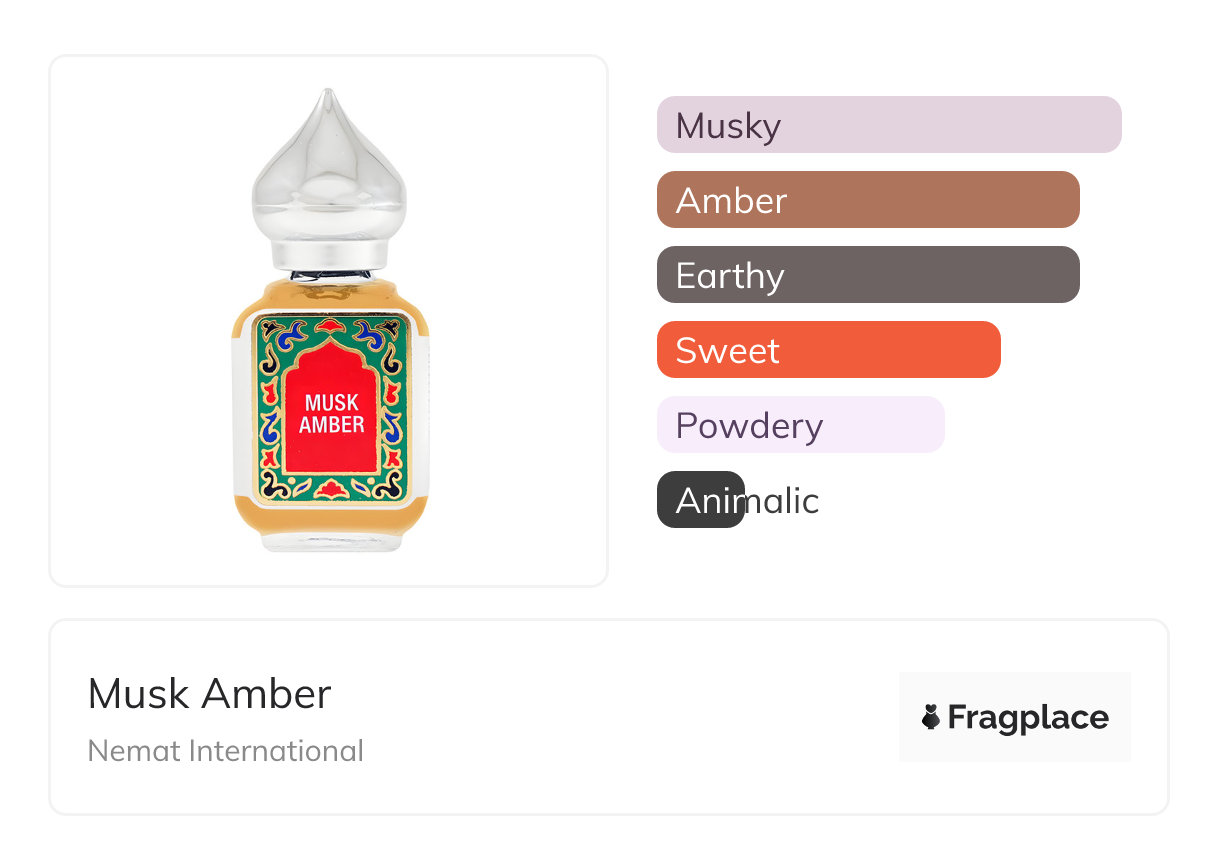Click the clear glass base of bottle

click(x=331, y=540)
